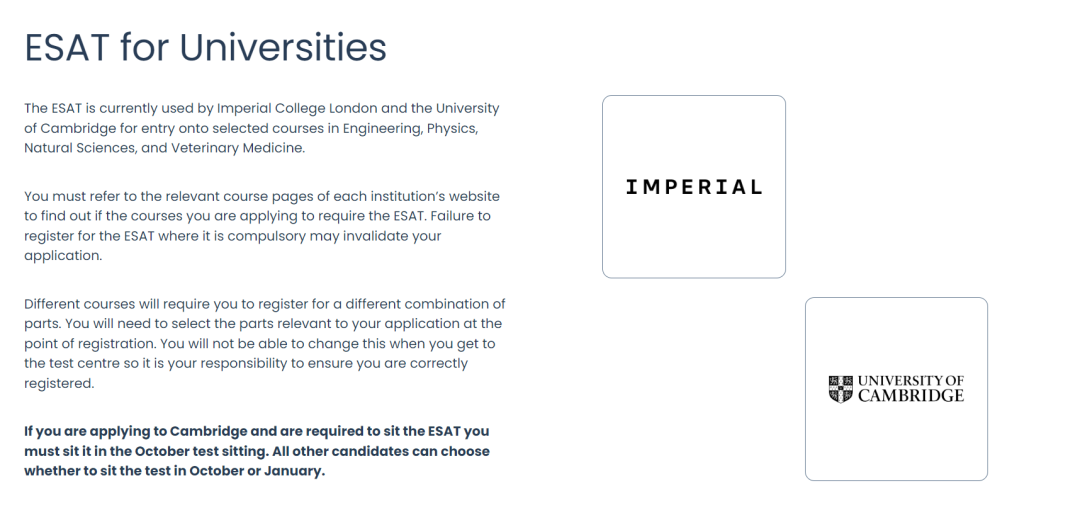
Task: Click the Cambridge coat of arms crest
Action: pos(840,389)
